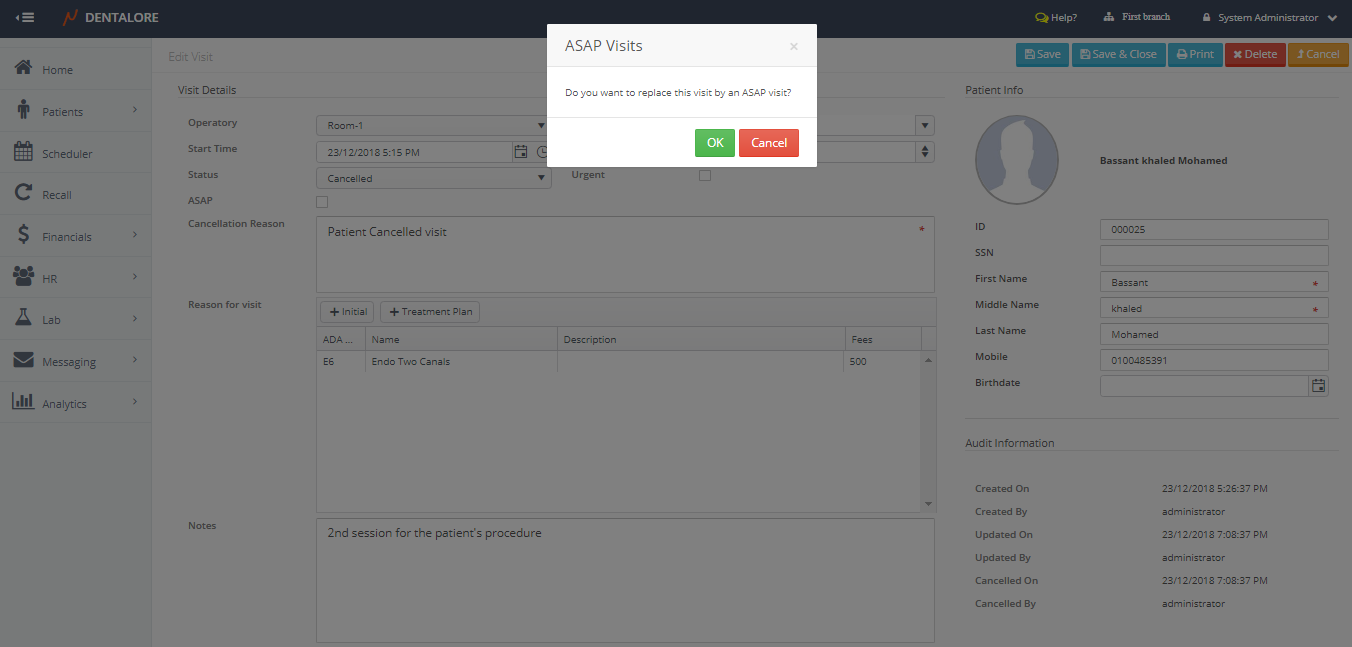Click the Help icon in top bar

(x=1041, y=18)
